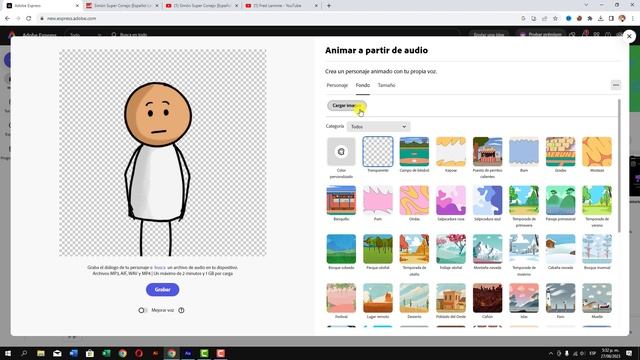Pick the Muelle background

[597, 298]
